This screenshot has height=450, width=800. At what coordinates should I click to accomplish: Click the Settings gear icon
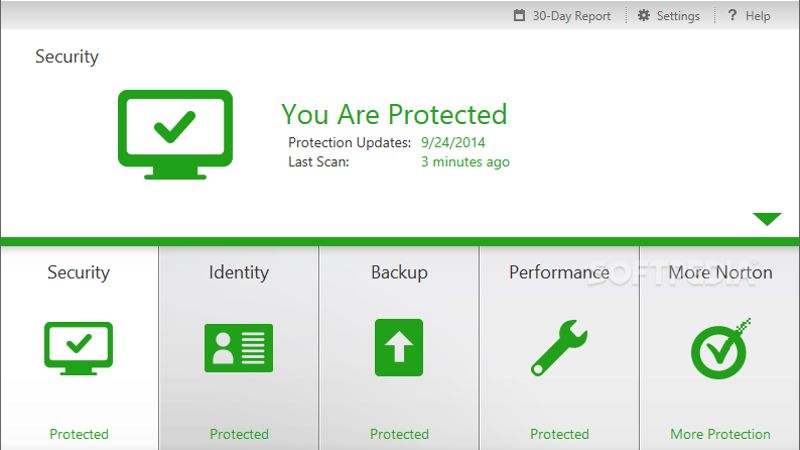click(x=644, y=15)
